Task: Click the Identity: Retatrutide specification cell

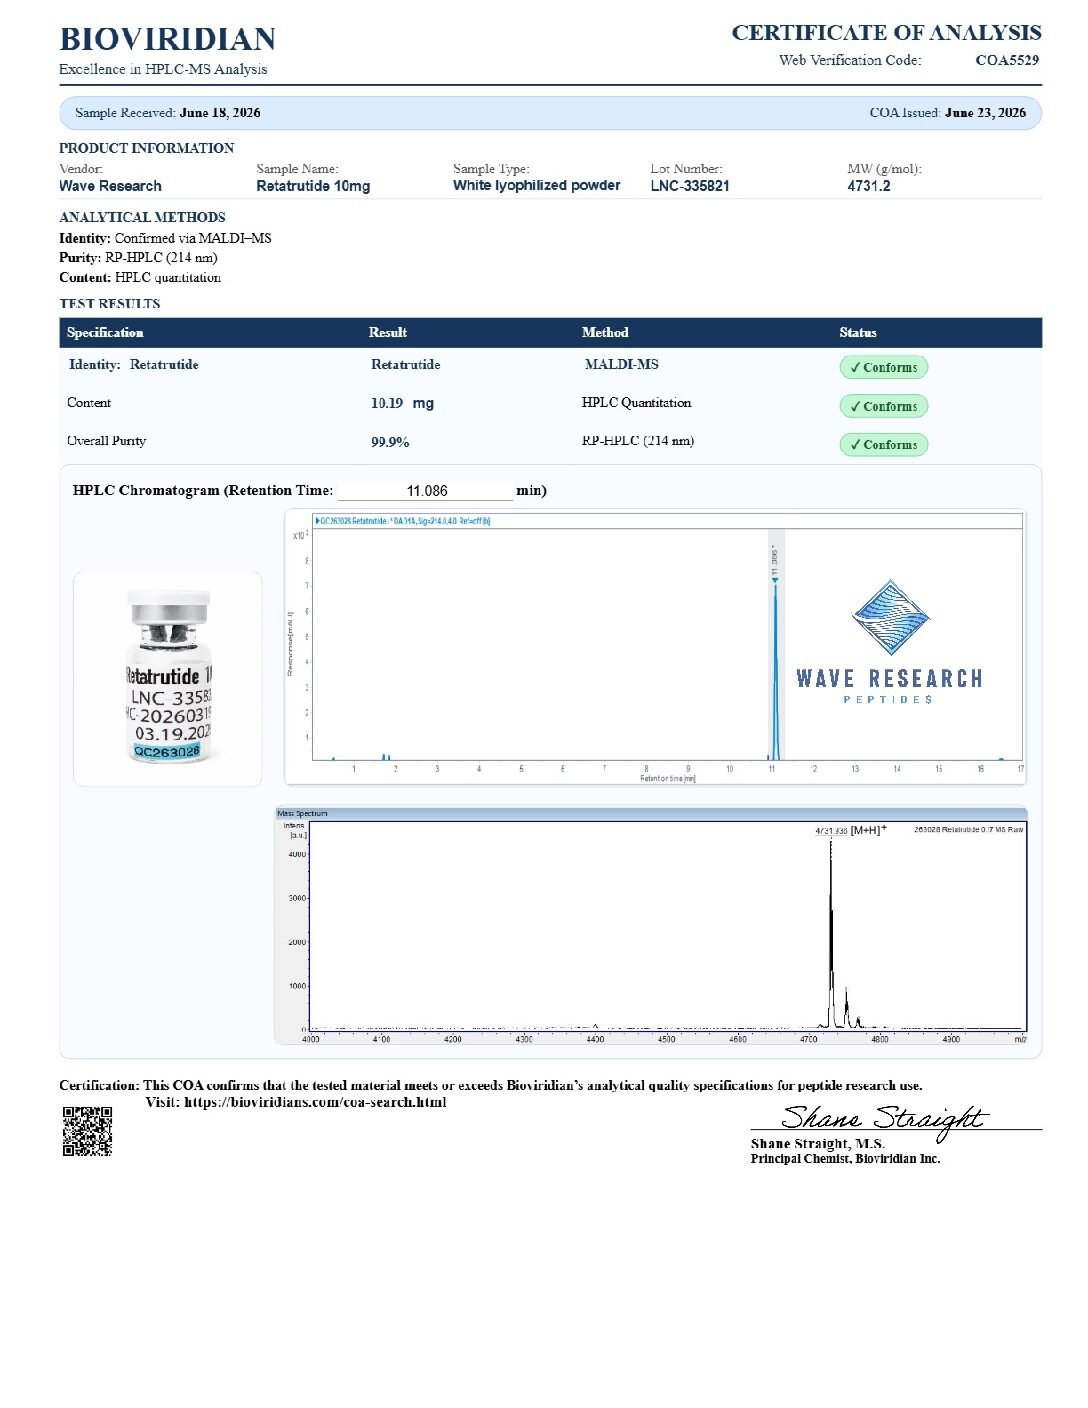Action: (133, 365)
